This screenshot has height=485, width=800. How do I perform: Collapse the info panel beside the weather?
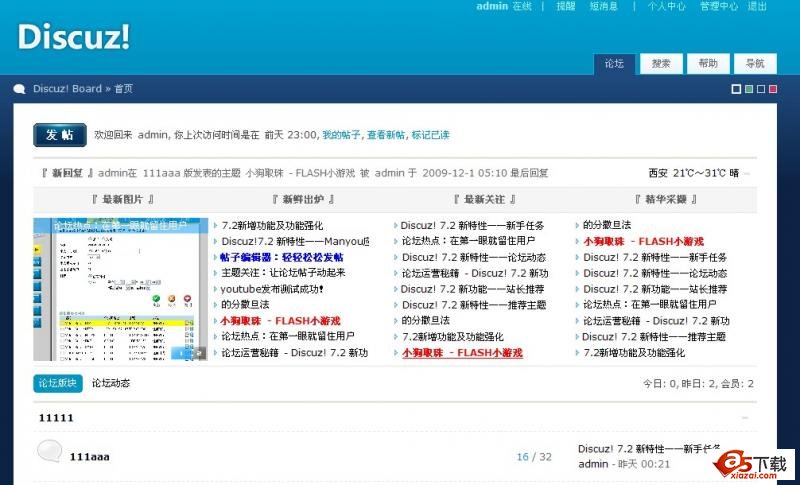tap(747, 173)
